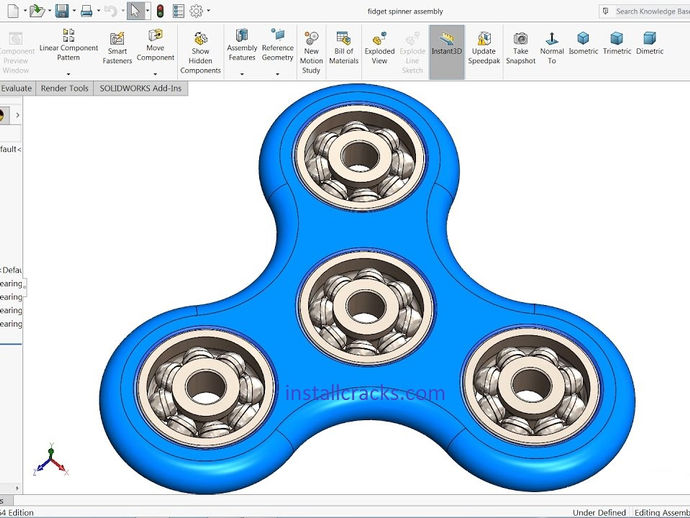Viewport: 690px width, 518px height.
Task: Open the Evaluate tab
Action: point(17,88)
